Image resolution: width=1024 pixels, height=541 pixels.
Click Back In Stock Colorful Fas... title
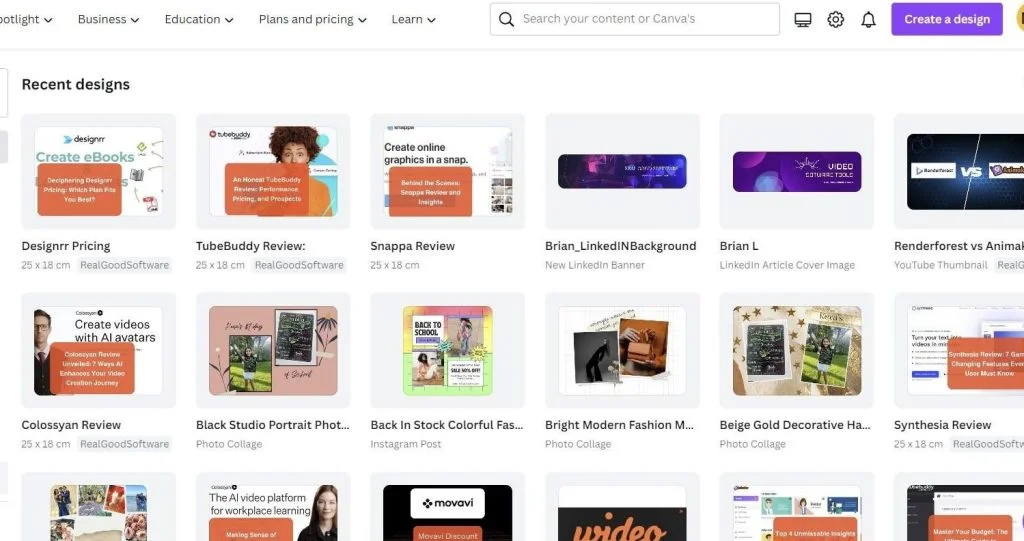pyautogui.click(x=447, y=425)
